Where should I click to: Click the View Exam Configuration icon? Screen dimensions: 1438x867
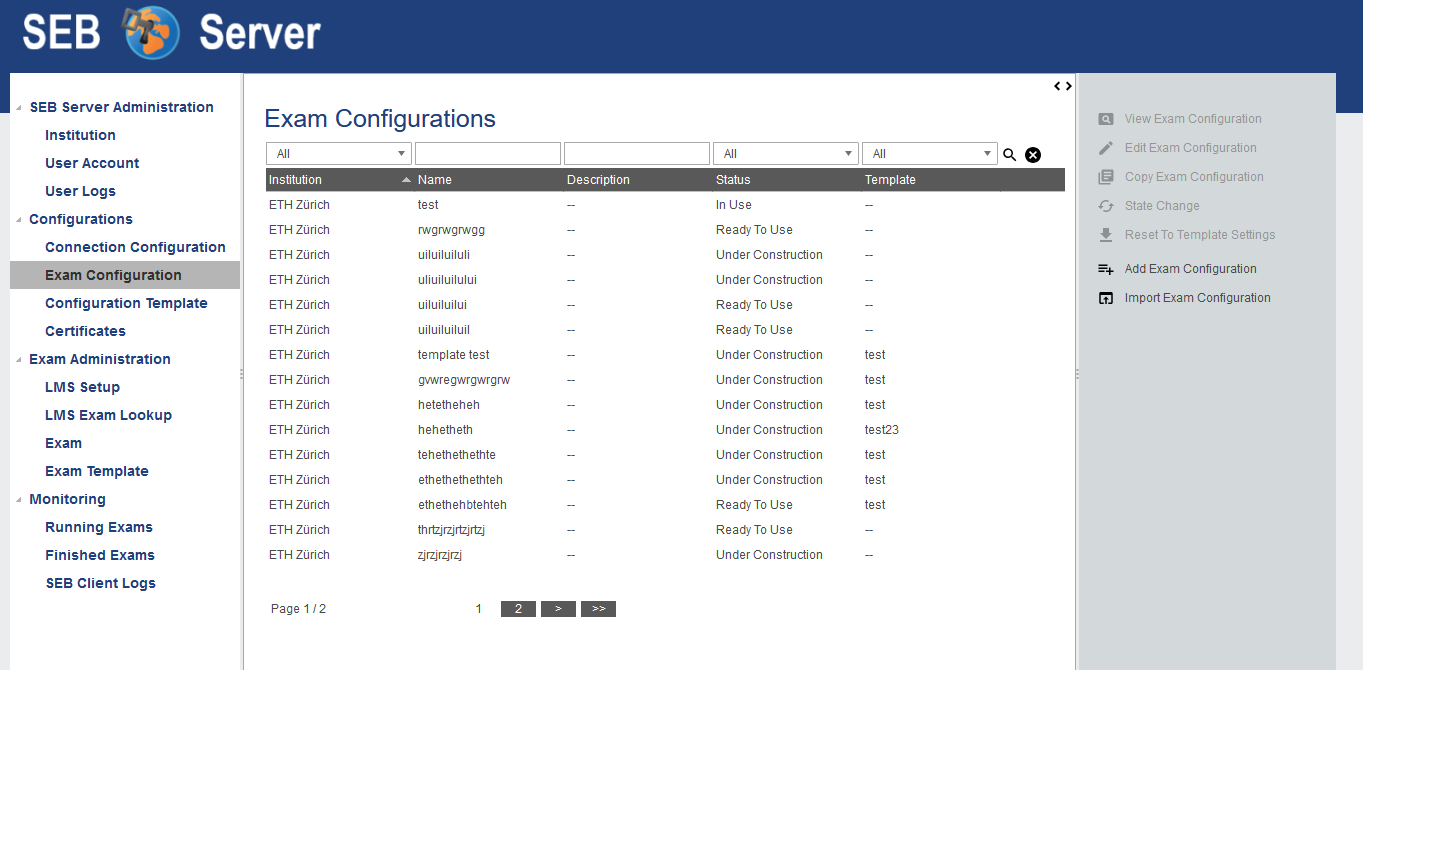click(x=1105, y=119)
